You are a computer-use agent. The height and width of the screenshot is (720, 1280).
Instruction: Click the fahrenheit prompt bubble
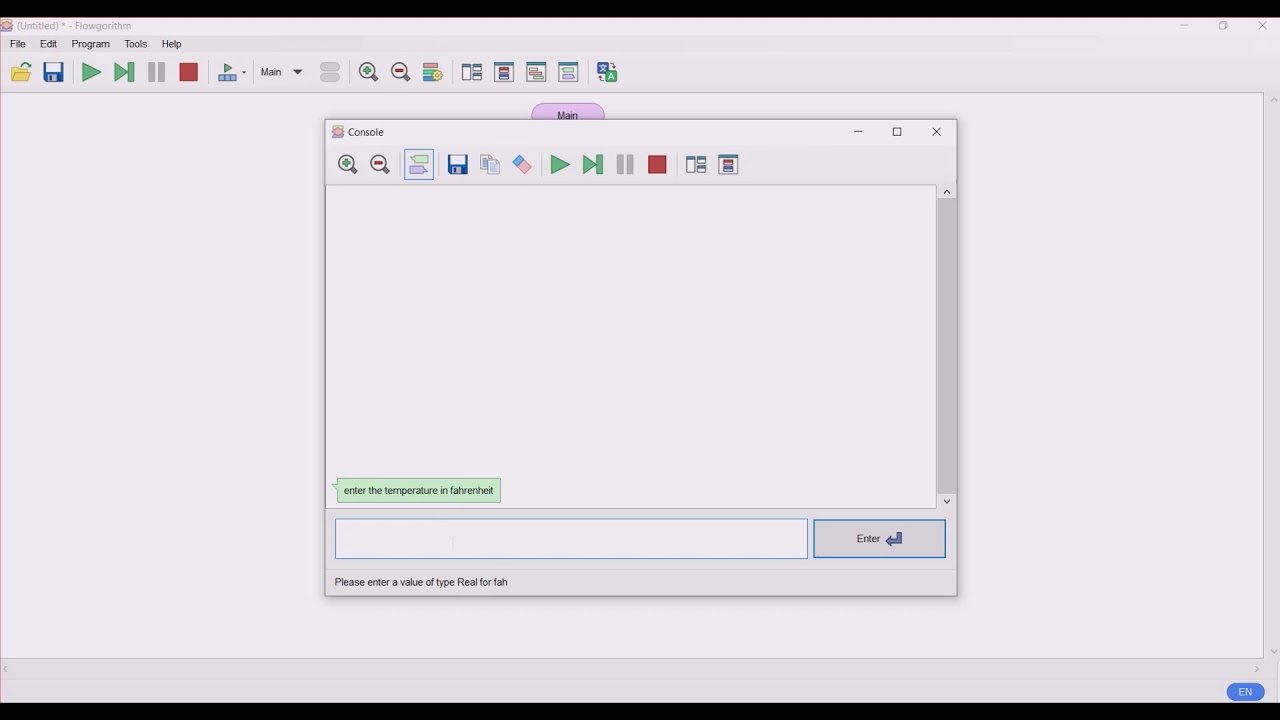(x=419, y=490)
